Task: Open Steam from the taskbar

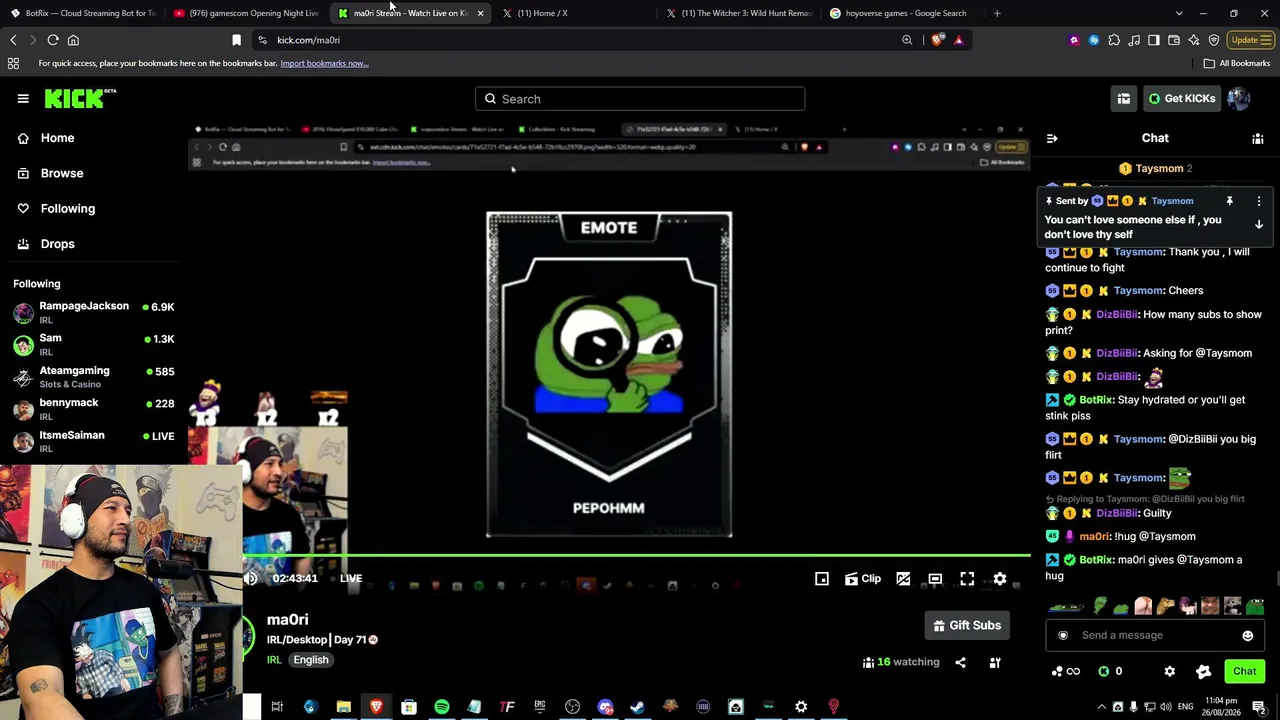Action: (637, 707)
